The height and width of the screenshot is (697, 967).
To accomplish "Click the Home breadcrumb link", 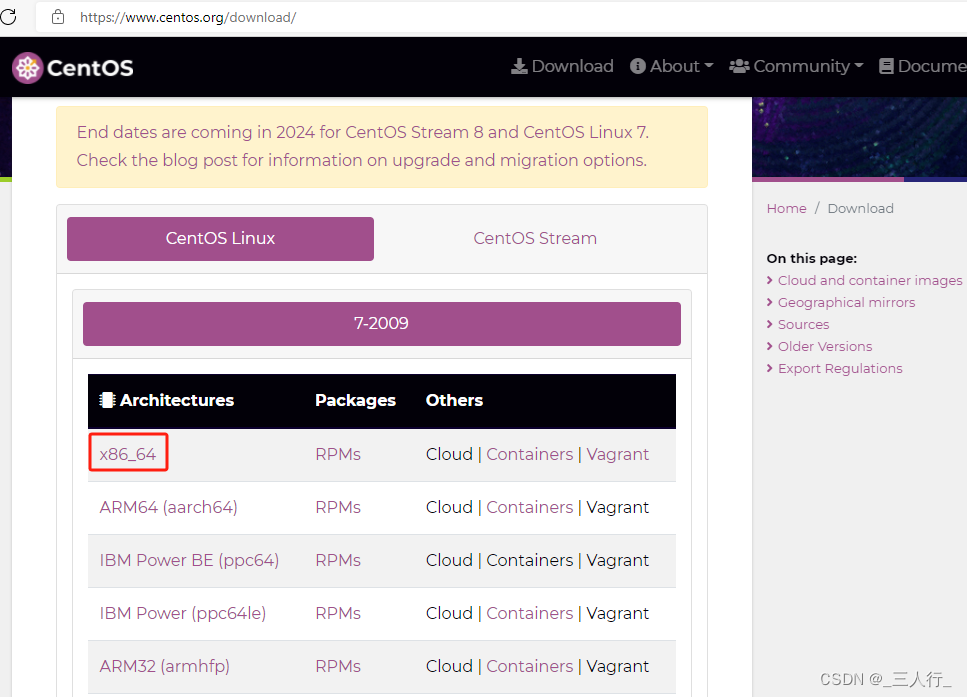I will tap(786, 208).
